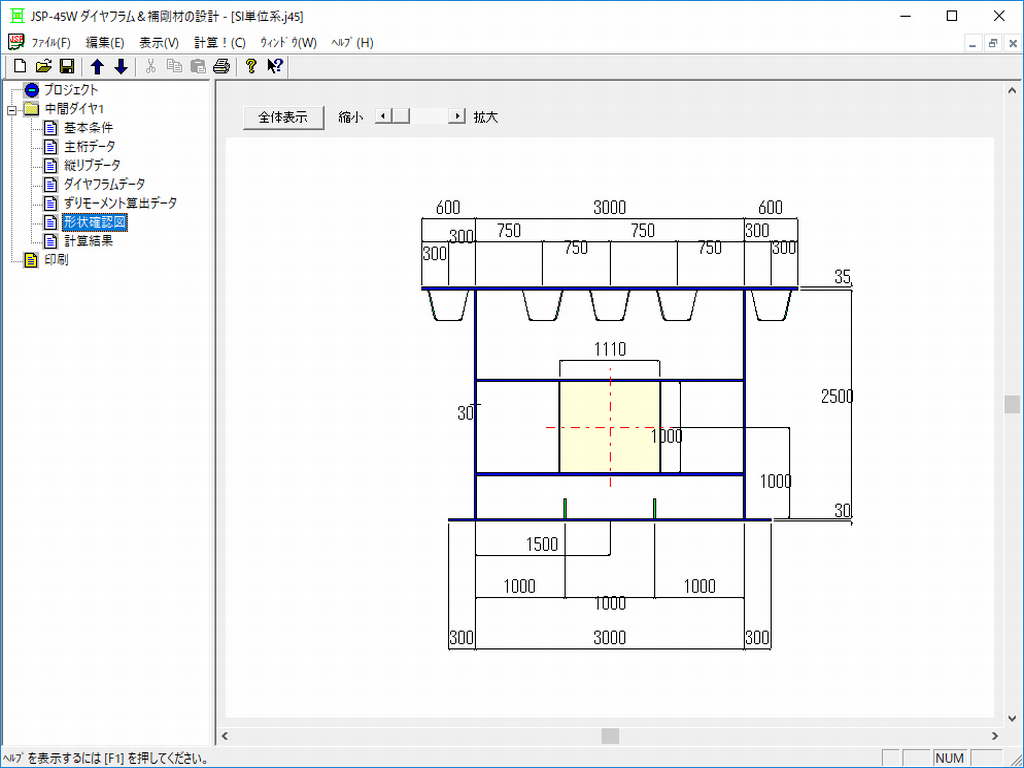
Task: Open a file with the folder icon
Action: (43, 67)
